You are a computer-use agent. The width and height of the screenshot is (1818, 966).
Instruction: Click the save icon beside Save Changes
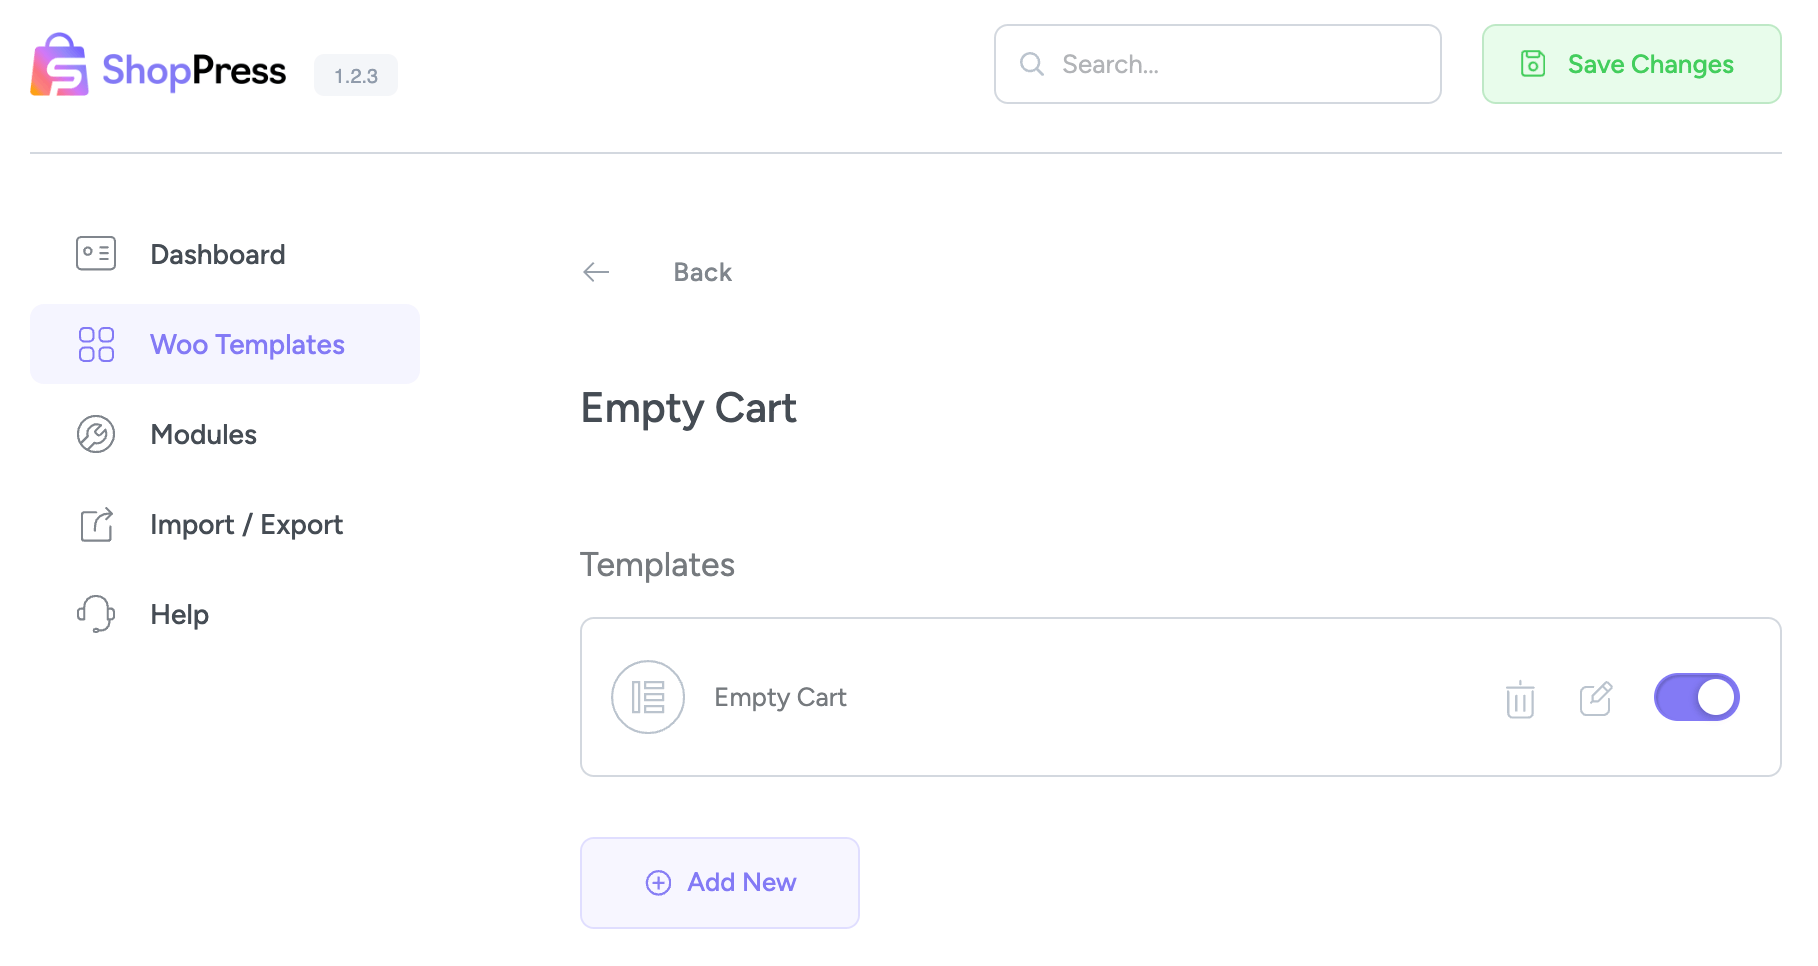point(1533,63)
